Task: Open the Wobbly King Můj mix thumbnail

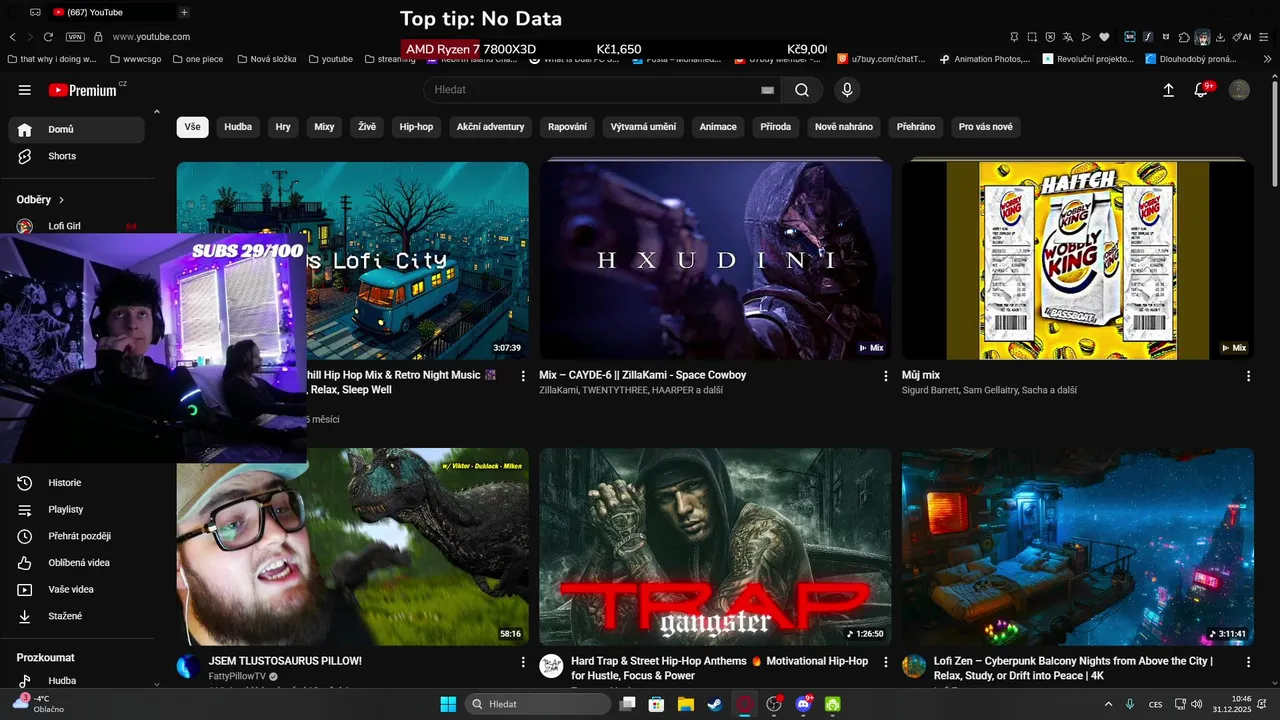Action: (1078, 261)
